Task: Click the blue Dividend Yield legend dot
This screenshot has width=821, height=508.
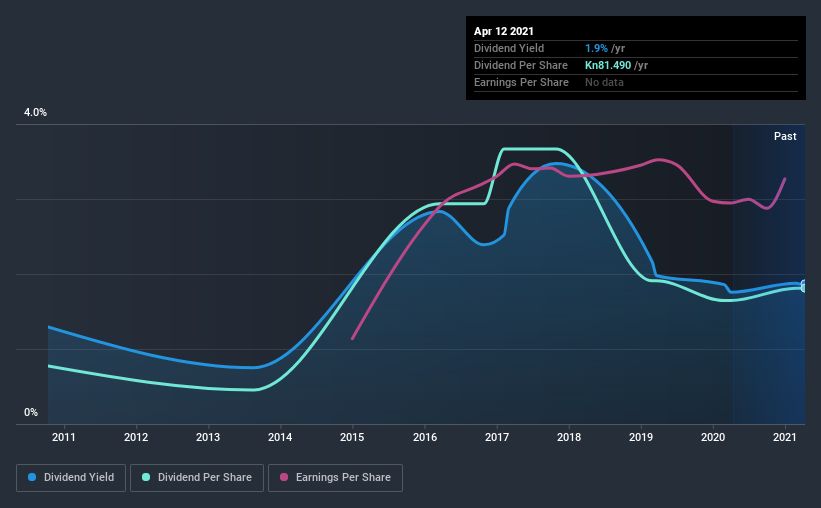Action: click(32, 477)
